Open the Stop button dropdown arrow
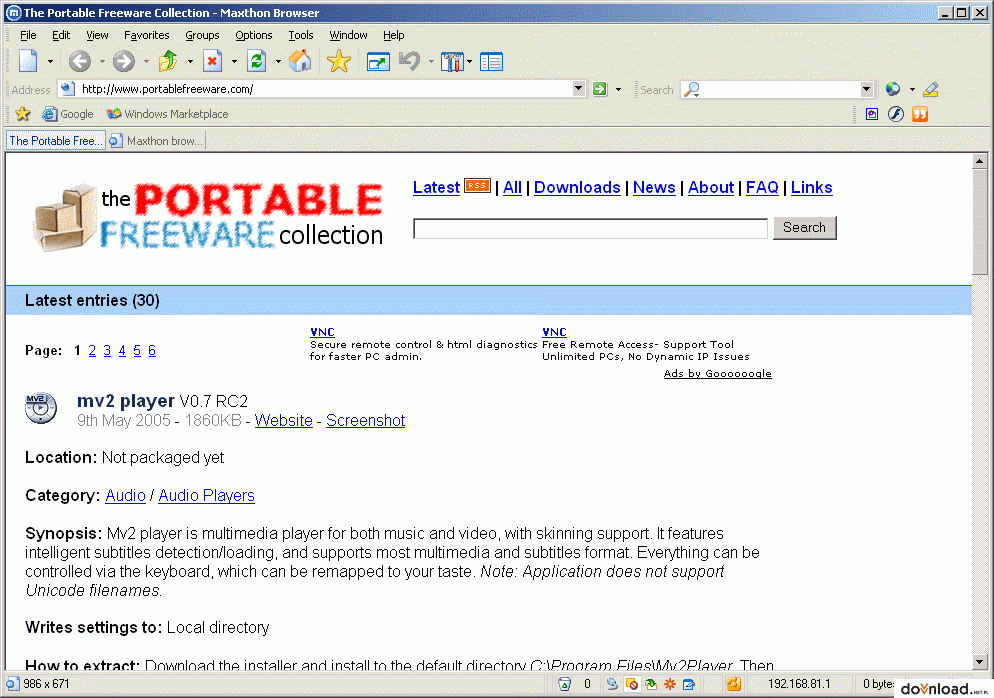Viewport: 994px width, 698px height. point(235,61)
